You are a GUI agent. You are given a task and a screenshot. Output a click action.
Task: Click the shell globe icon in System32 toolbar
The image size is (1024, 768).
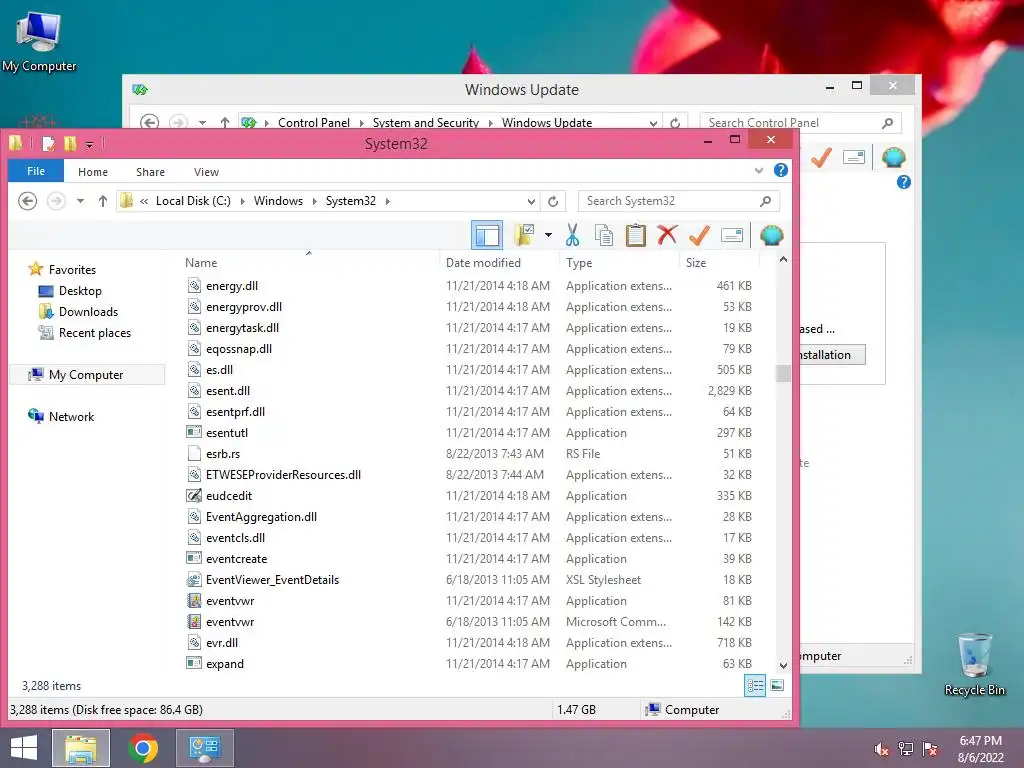[x=771, y=235]
